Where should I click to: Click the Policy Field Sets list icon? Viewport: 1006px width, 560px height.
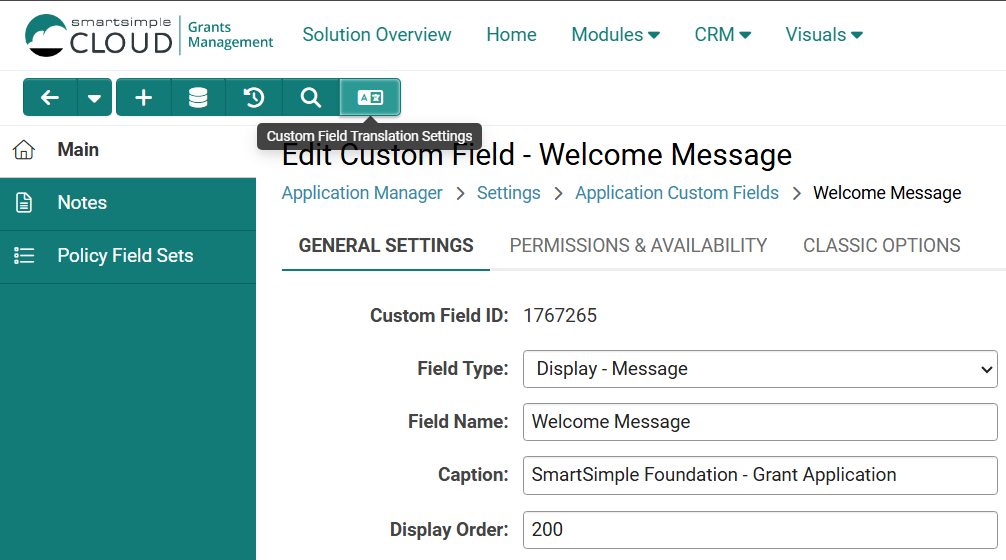24,255
